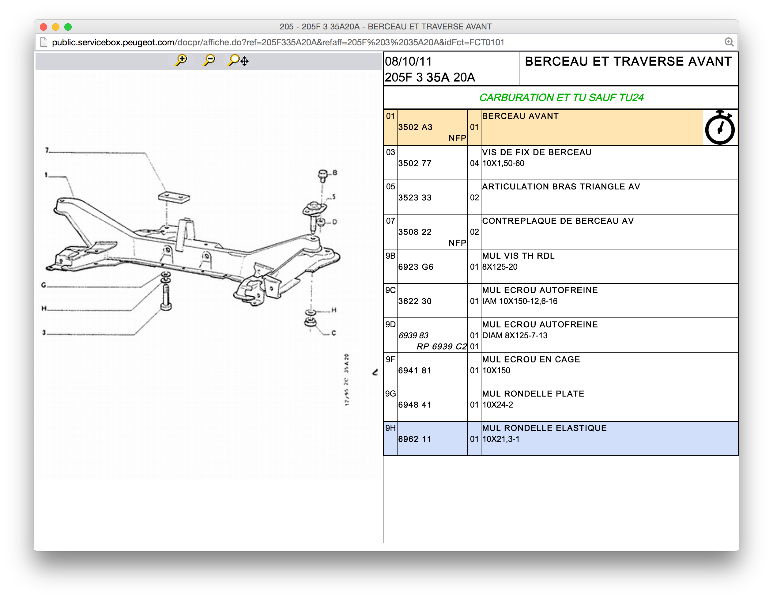Image resolution: width=773 pixels, height=600 pixels.
Task: Select part number 3502 77
Action: pos(415,163)
